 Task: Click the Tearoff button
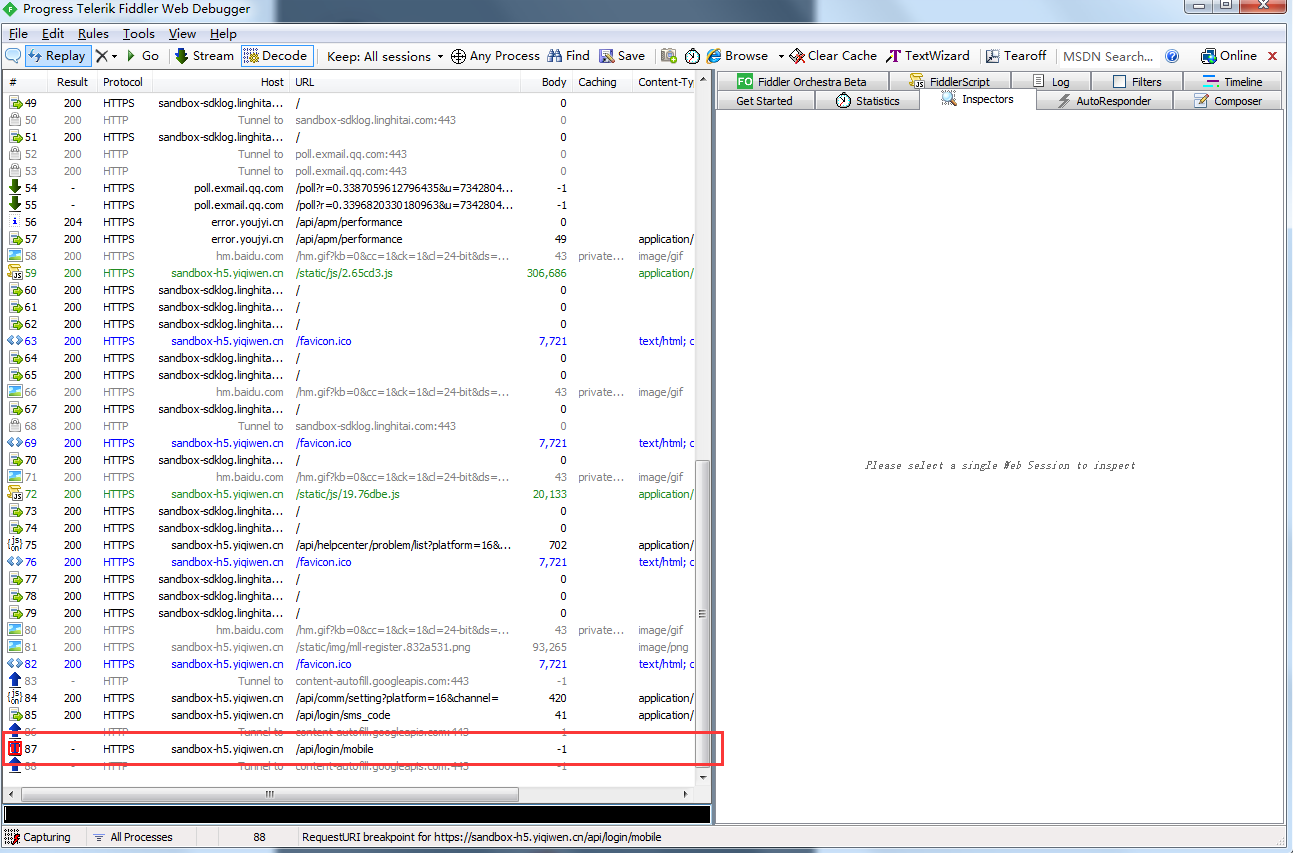click(x=1016, y=56)
